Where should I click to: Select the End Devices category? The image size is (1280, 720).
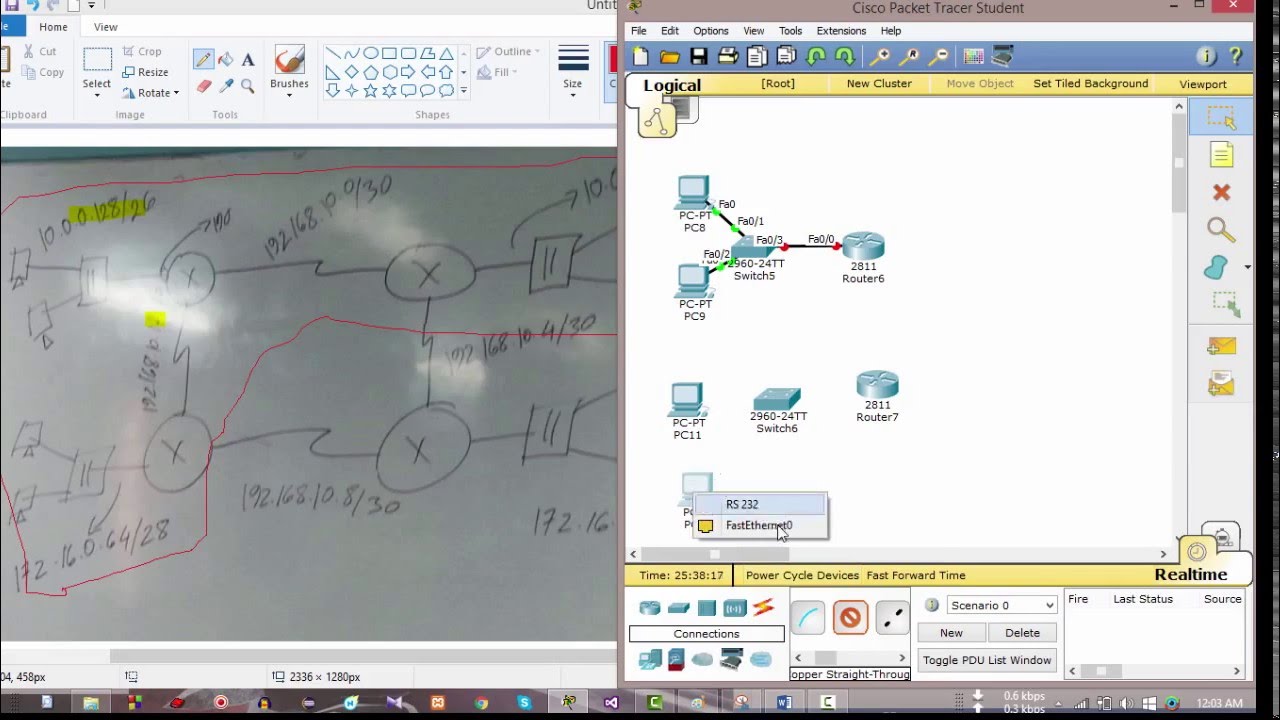[x=650, y=659]
